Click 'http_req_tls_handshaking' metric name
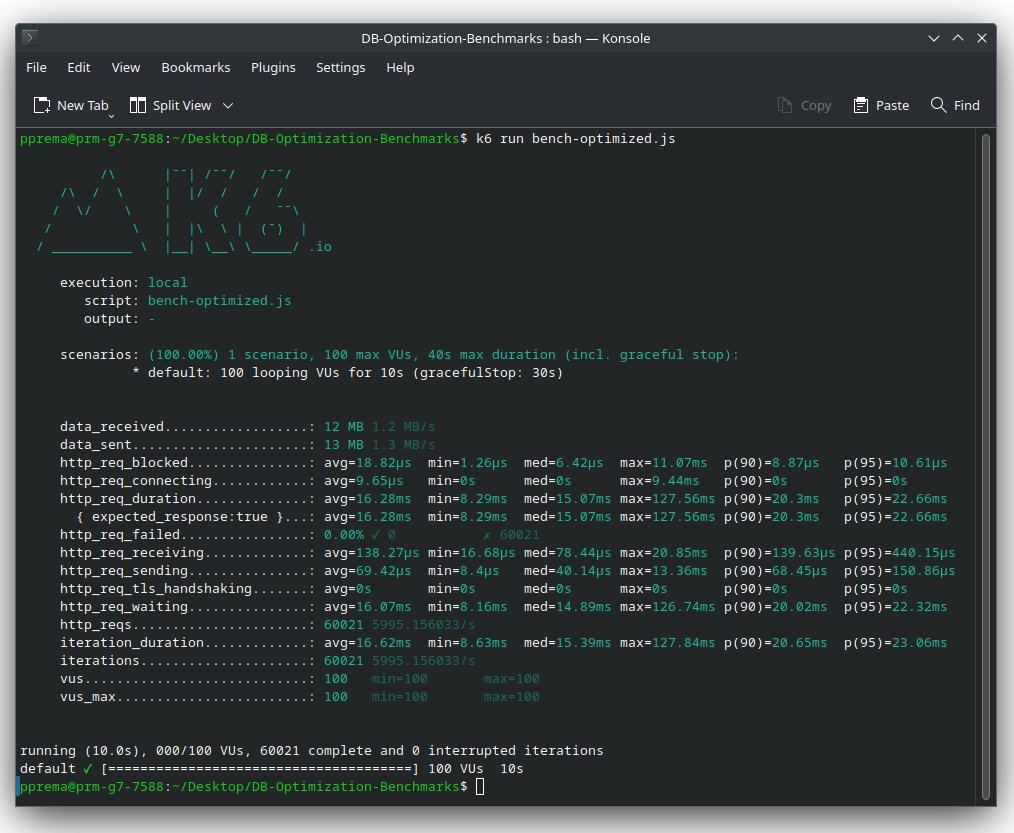 (156, 589)
